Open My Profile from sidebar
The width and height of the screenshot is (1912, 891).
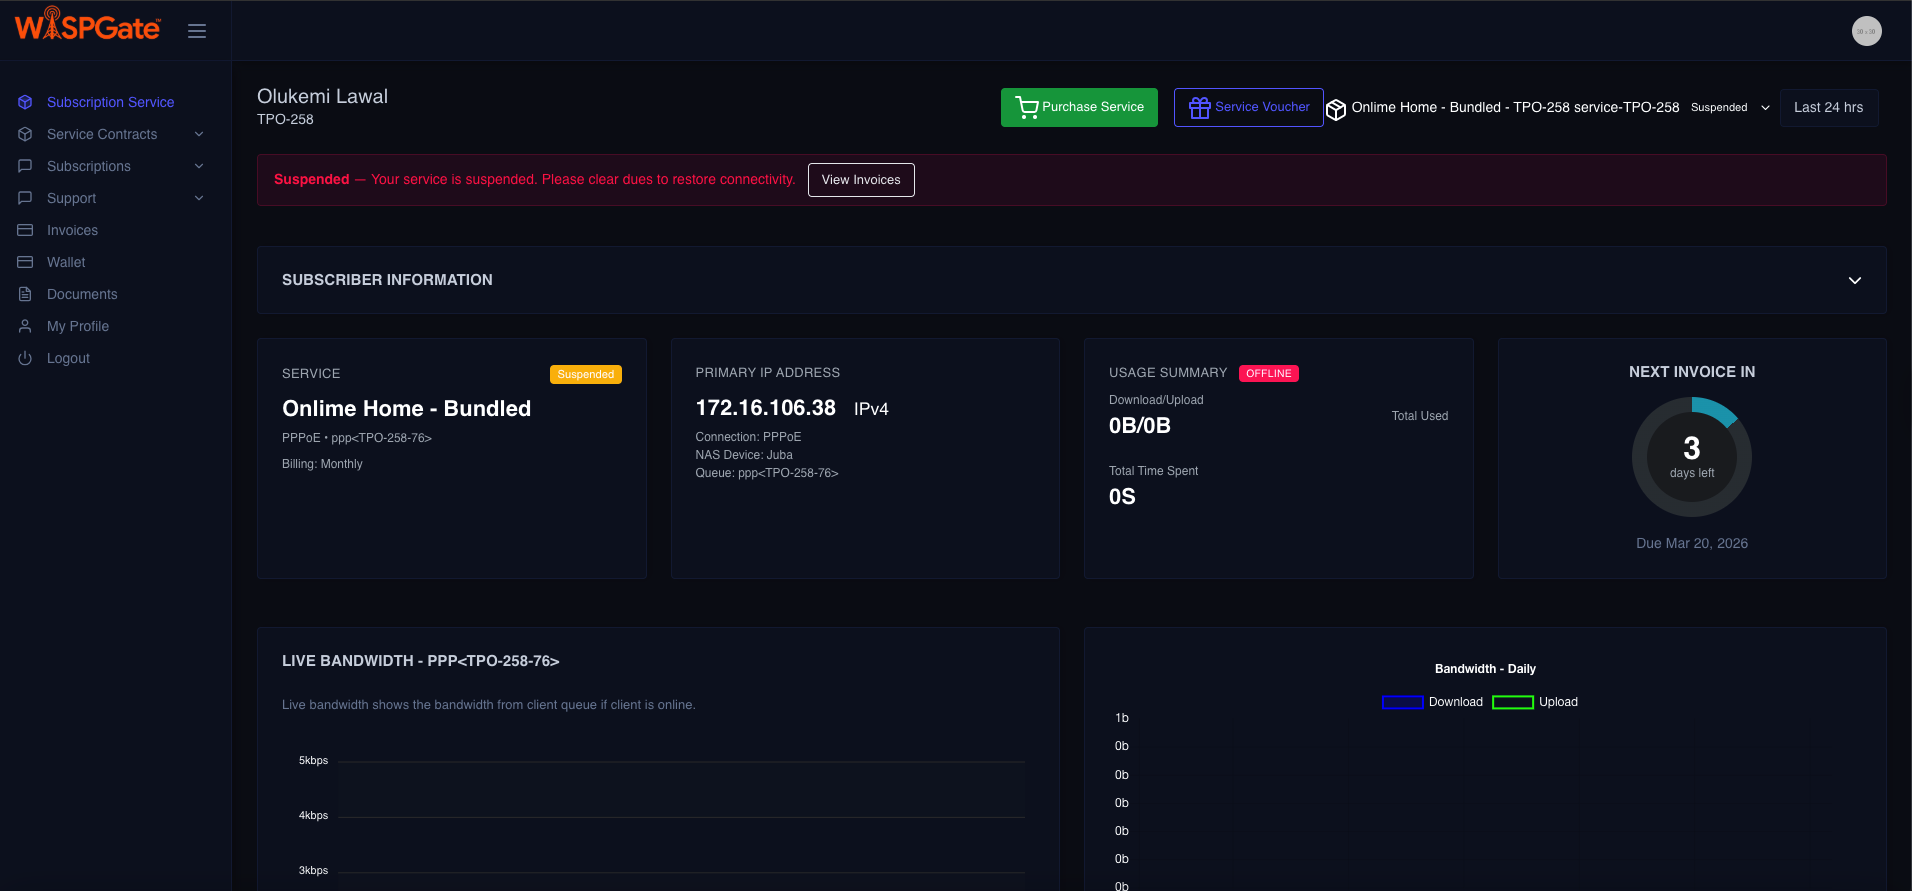[x=78, y=326]
